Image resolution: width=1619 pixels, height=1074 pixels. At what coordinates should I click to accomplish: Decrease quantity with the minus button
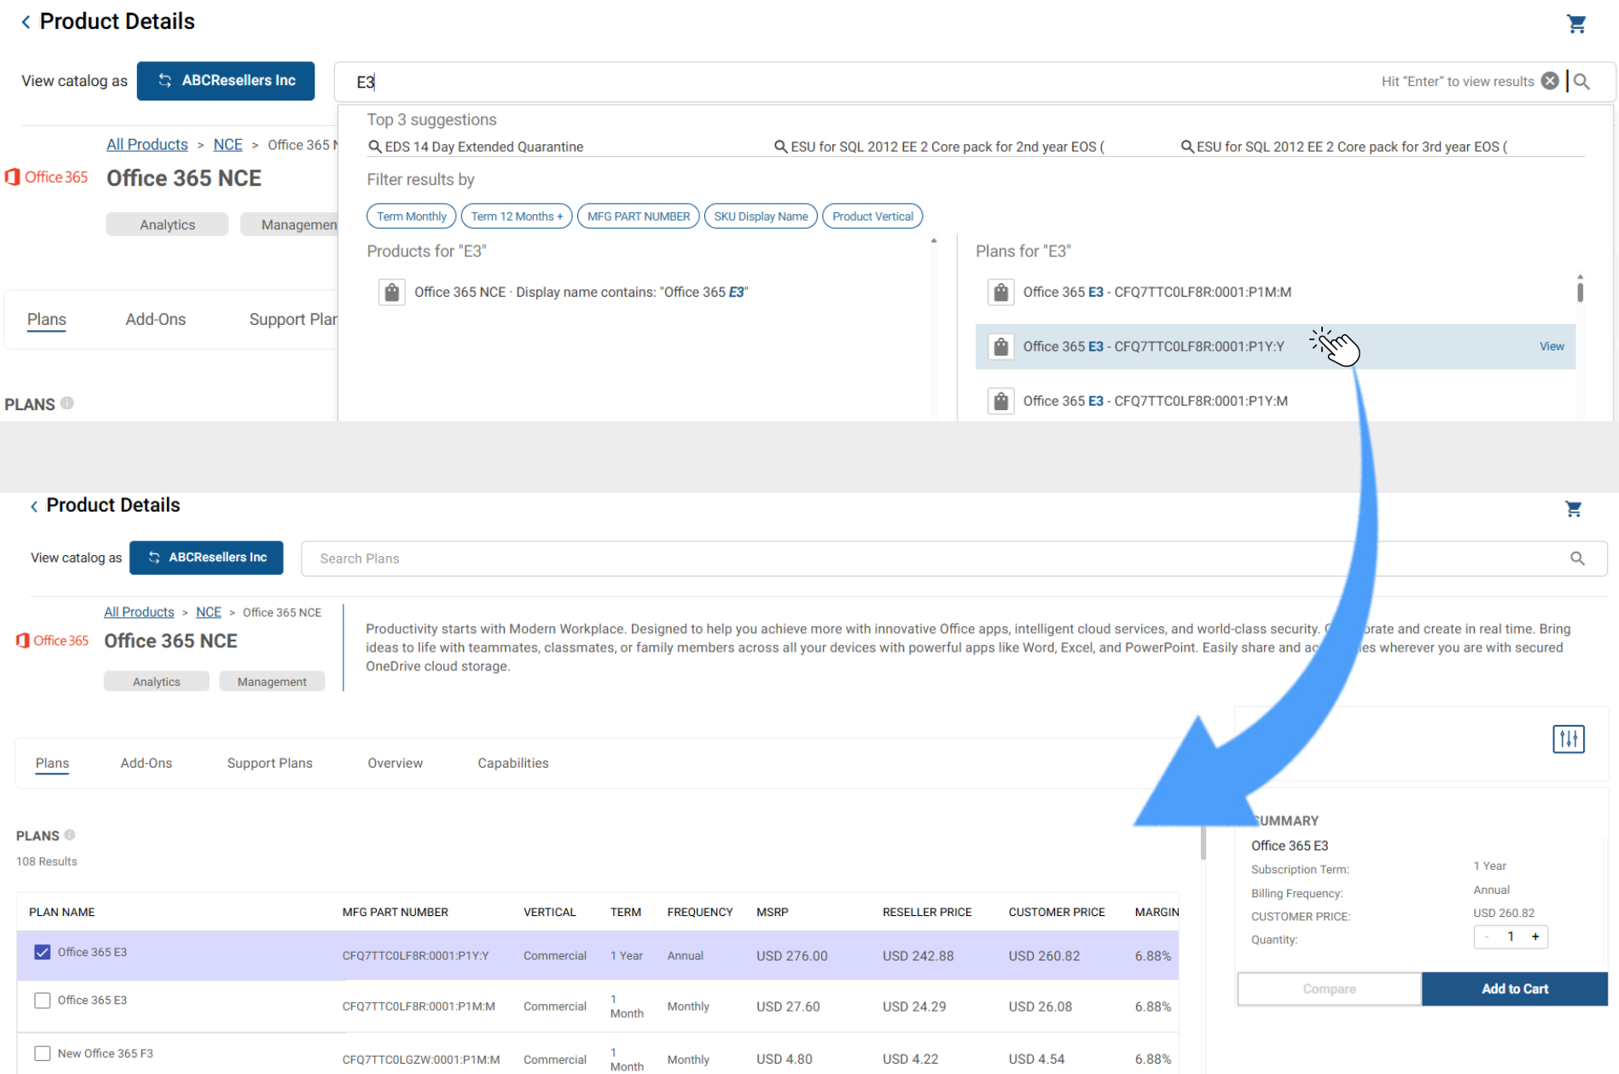(1486, 937)
